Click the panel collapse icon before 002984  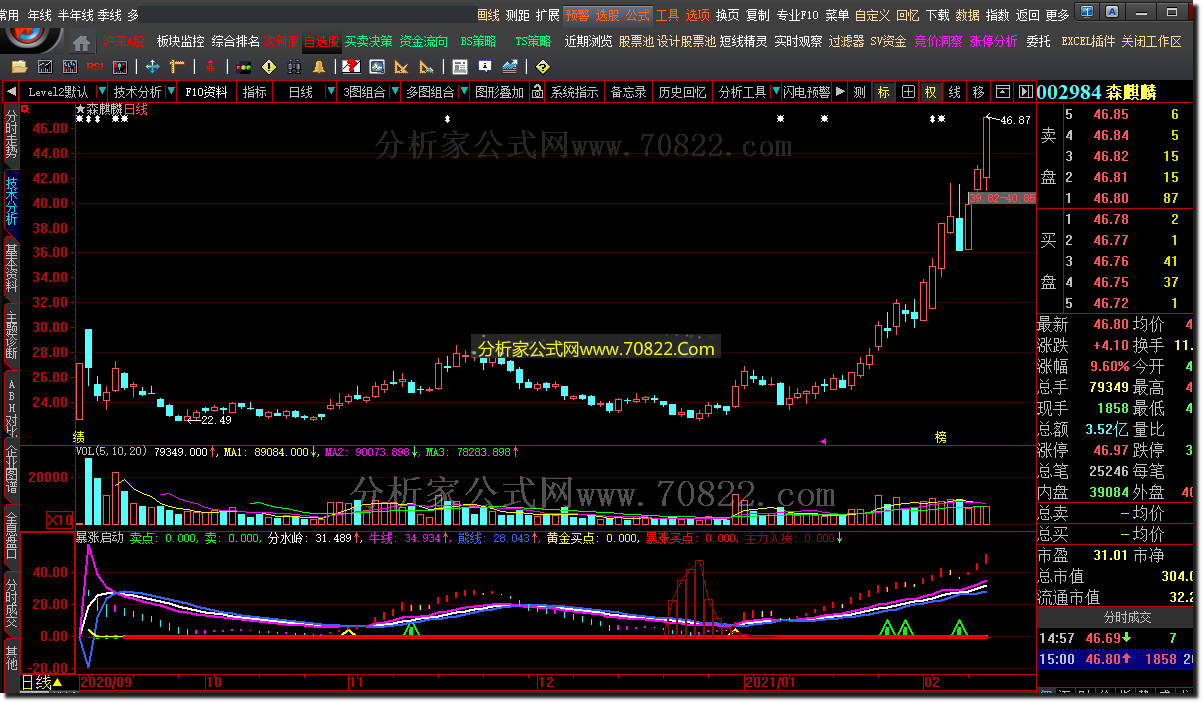pos(1025,91)
